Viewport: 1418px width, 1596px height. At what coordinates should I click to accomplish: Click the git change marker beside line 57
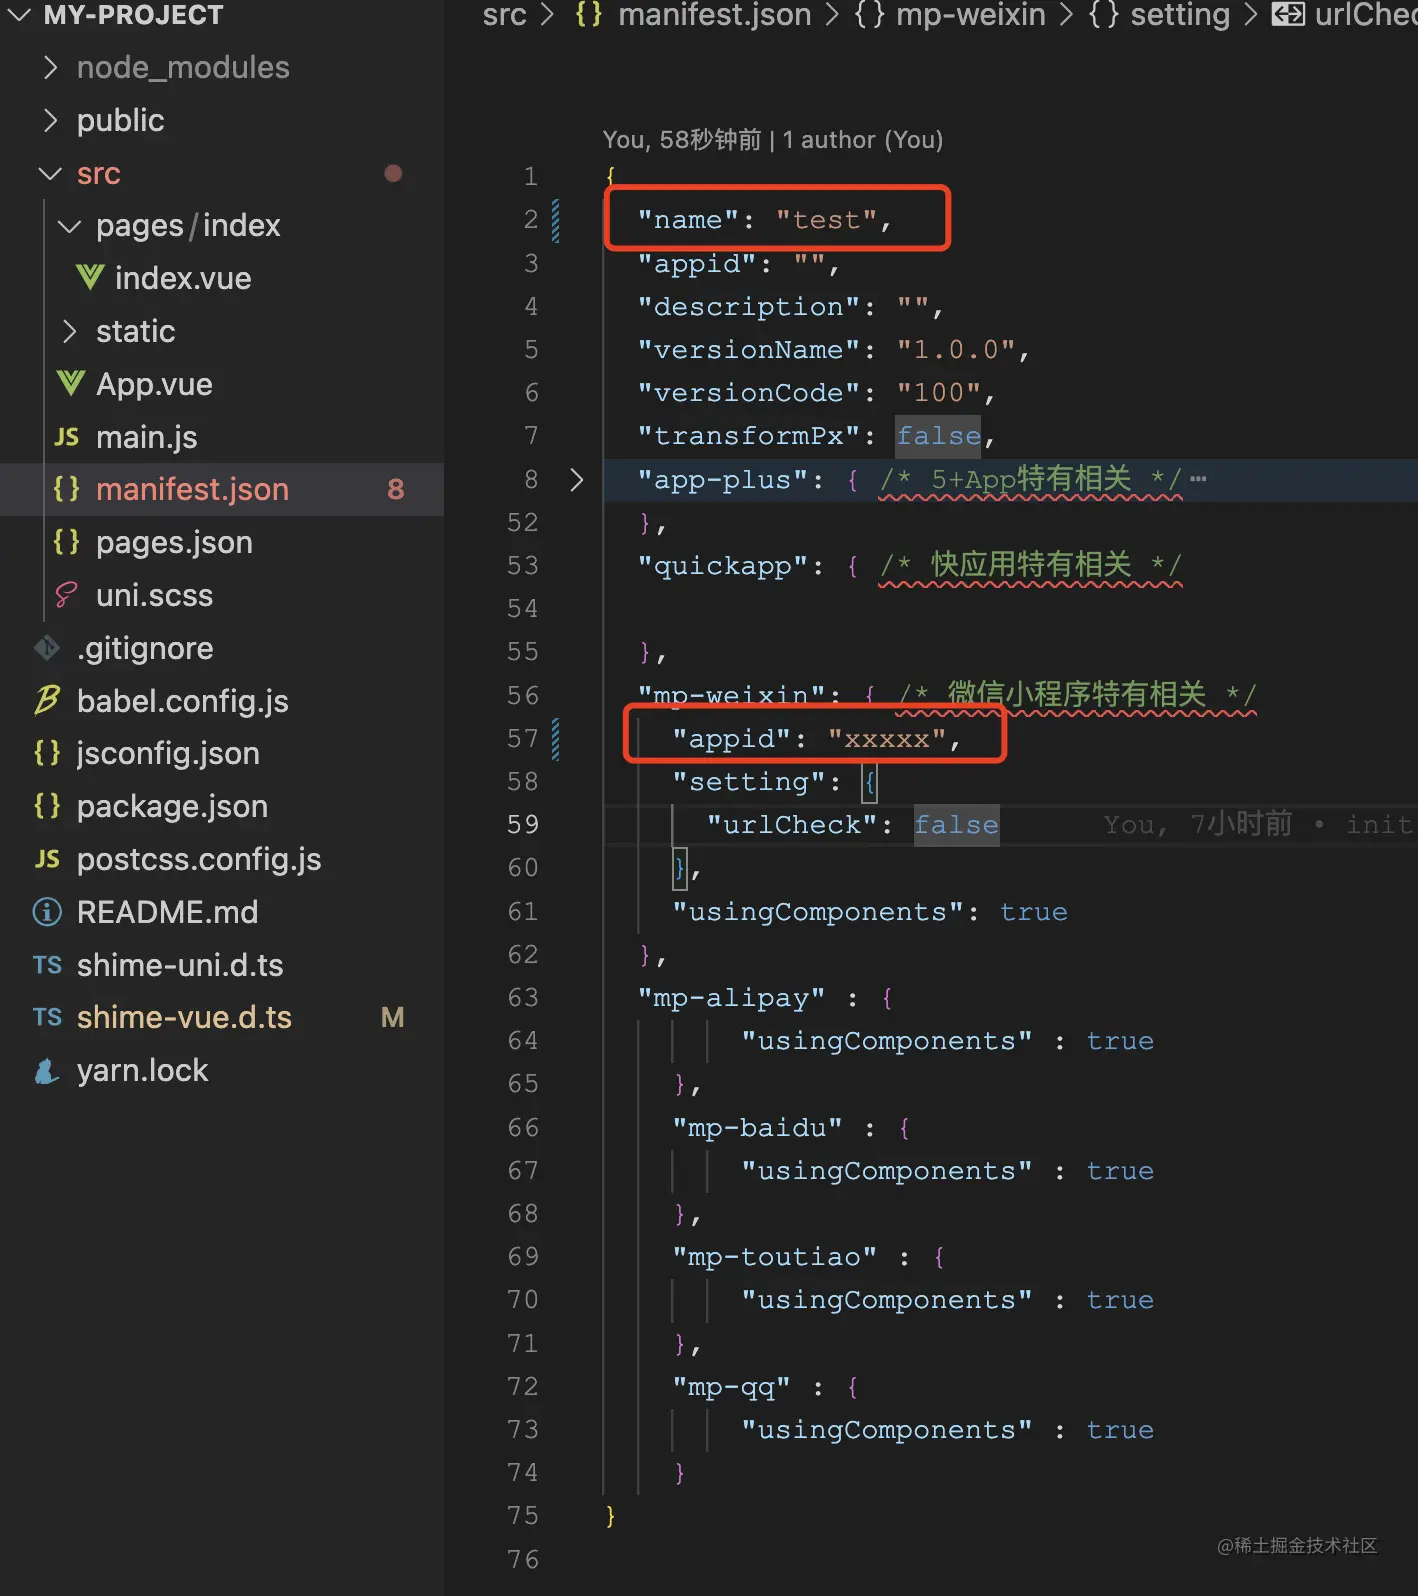pos(555,739)
